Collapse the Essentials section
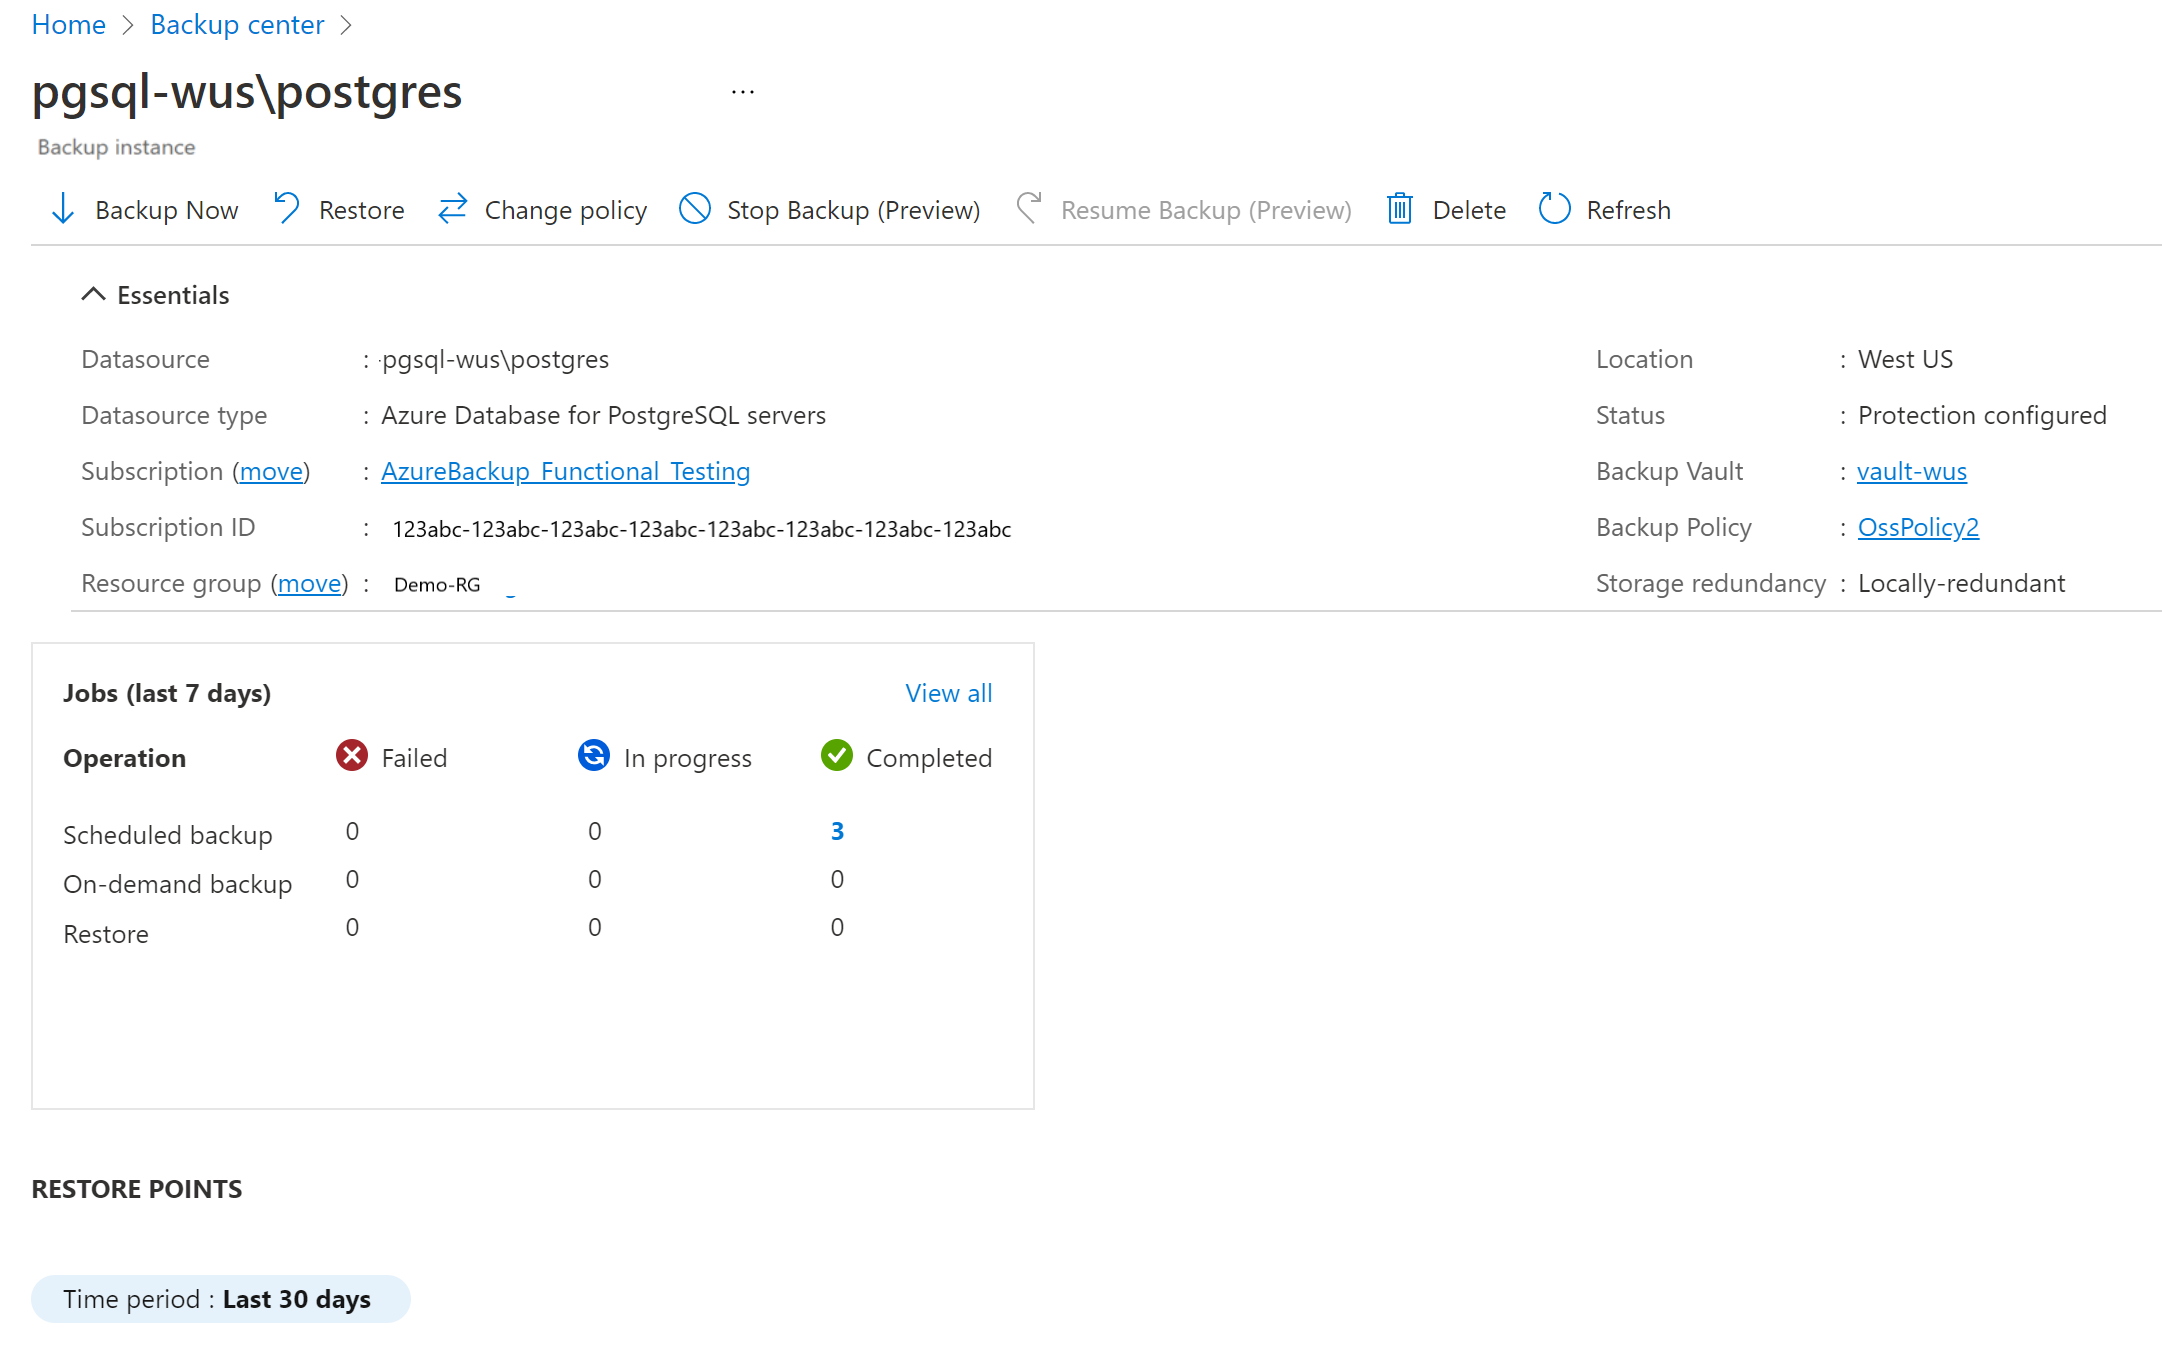 click(93, 294)
